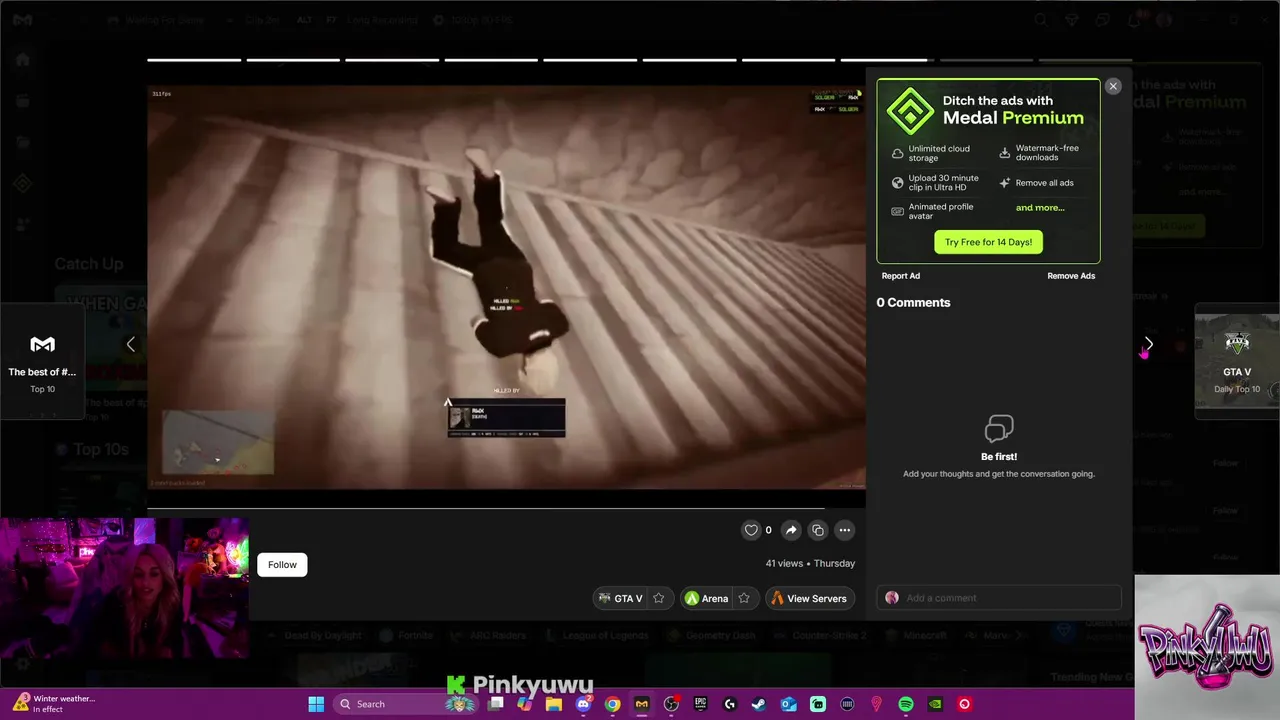Open Epic Games Launcher from the taskbar
The width and height of the screenshot is (1280, 720).
(701, 704)
